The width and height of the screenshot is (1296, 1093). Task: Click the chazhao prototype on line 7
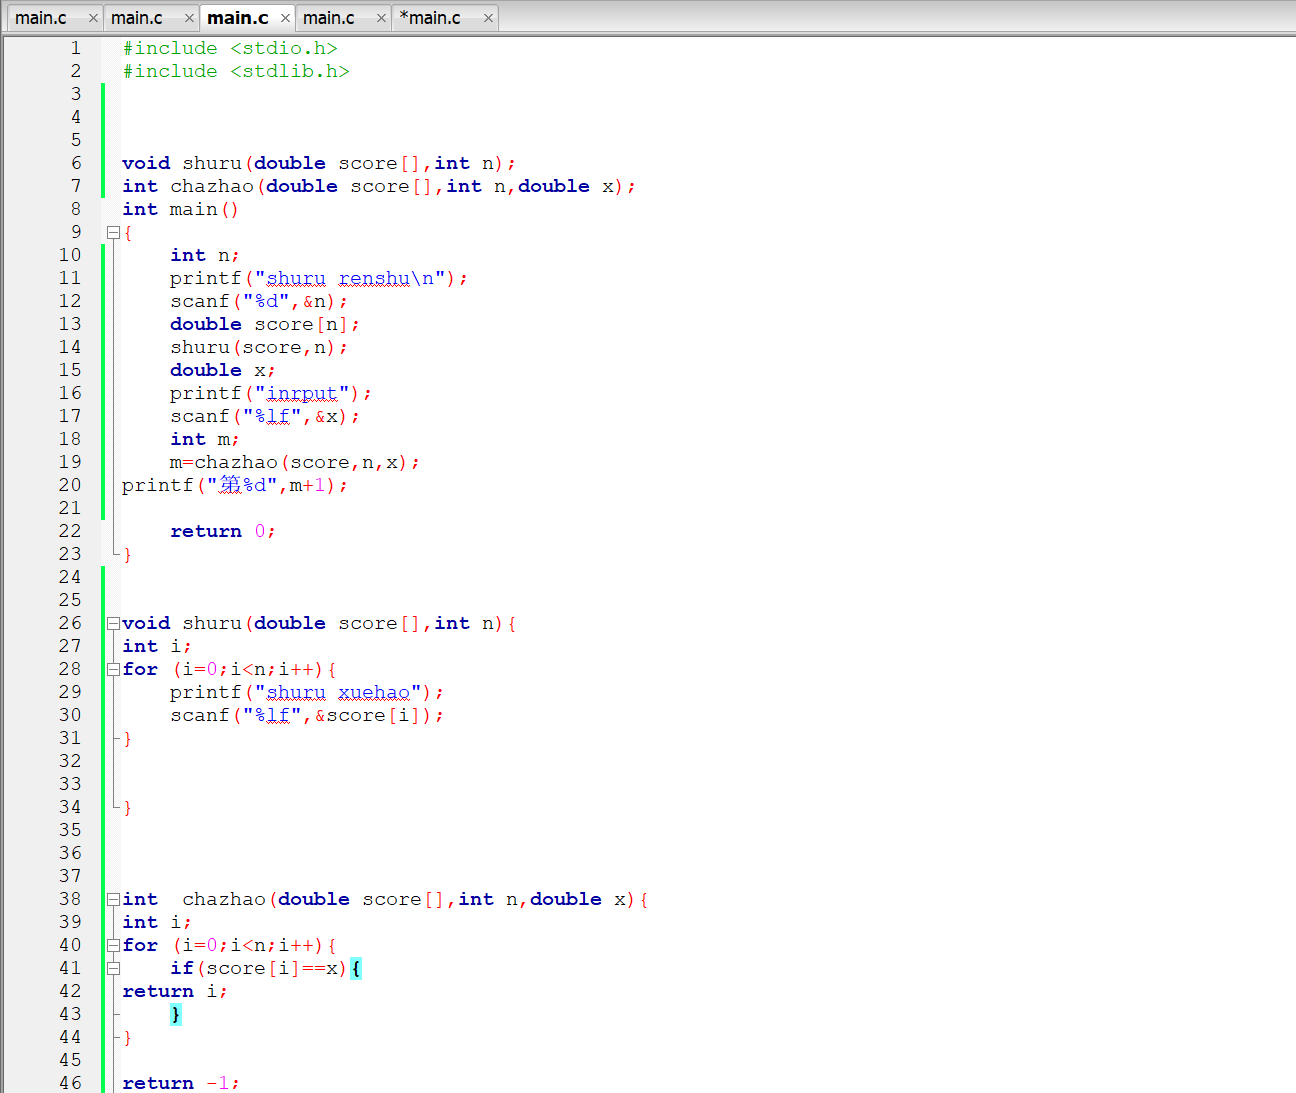tap(379, 186)
